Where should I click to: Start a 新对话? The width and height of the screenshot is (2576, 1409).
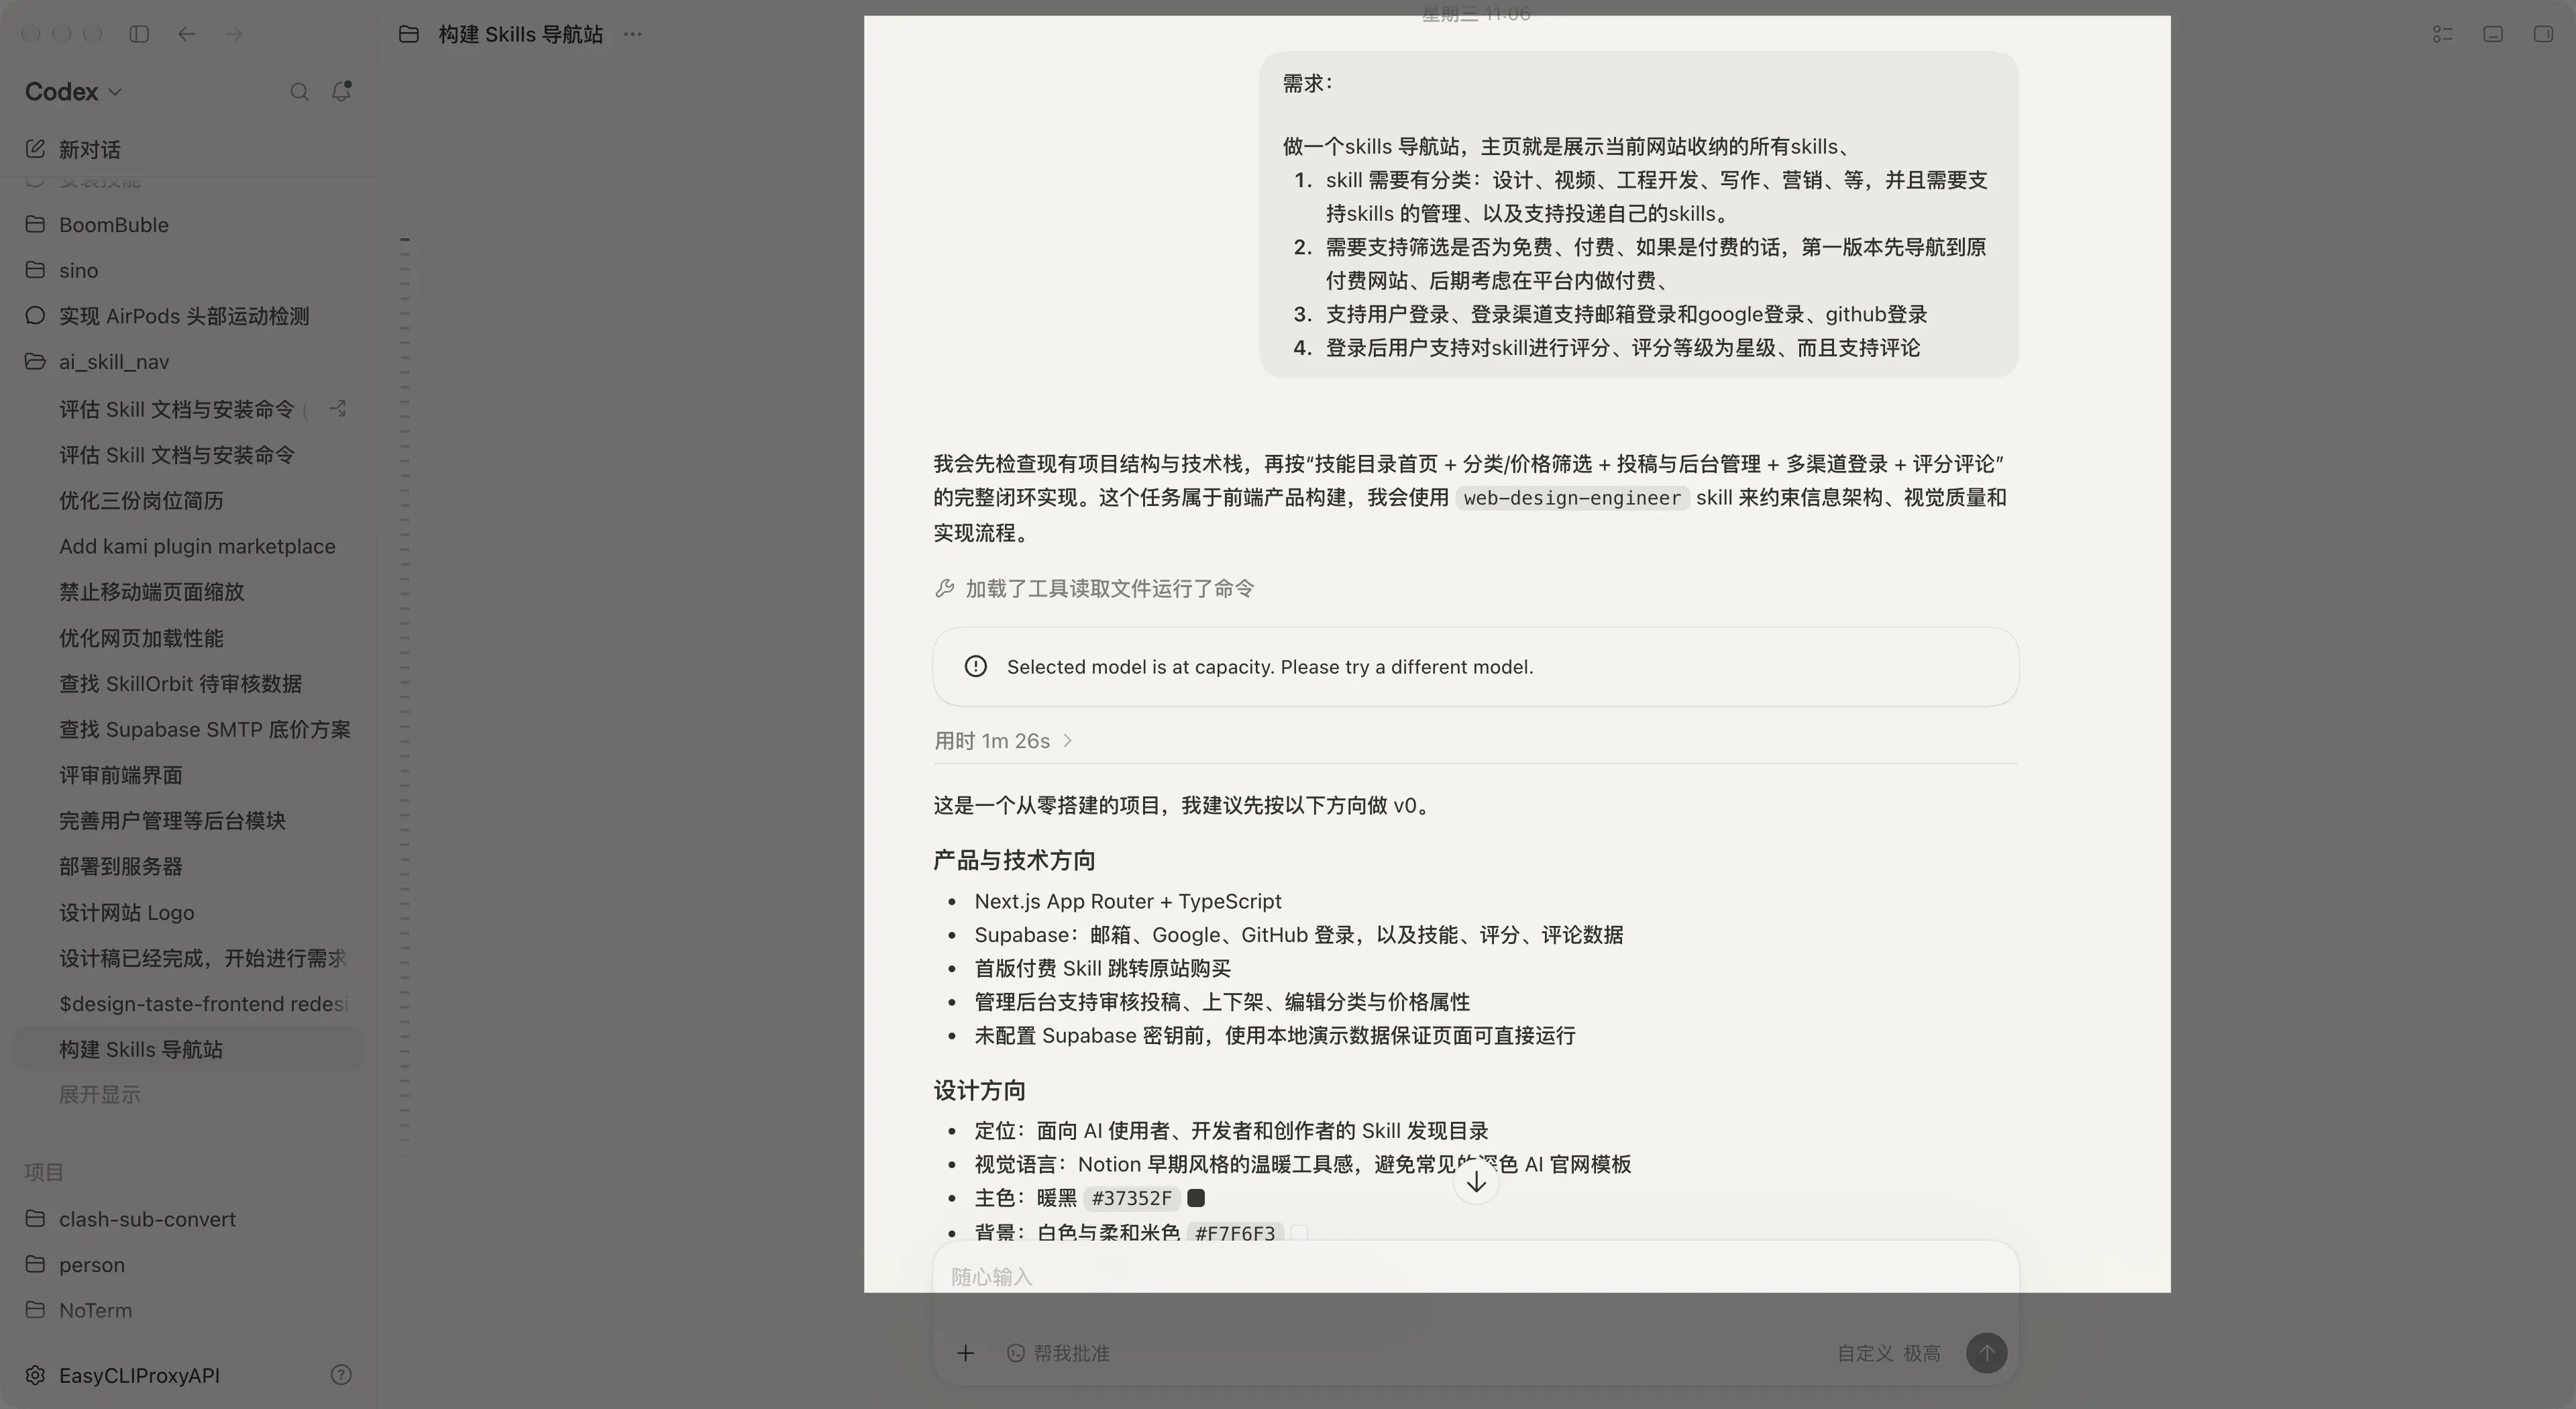pos(189,149)
